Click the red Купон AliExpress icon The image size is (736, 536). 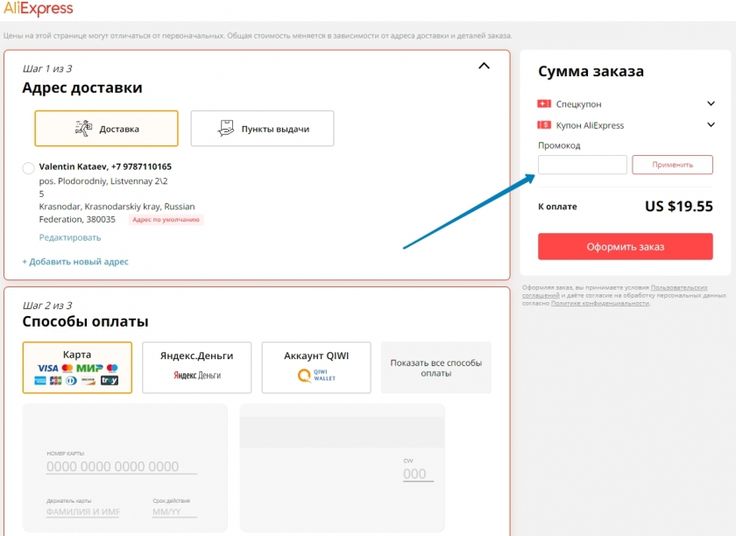tap(544, 125)
